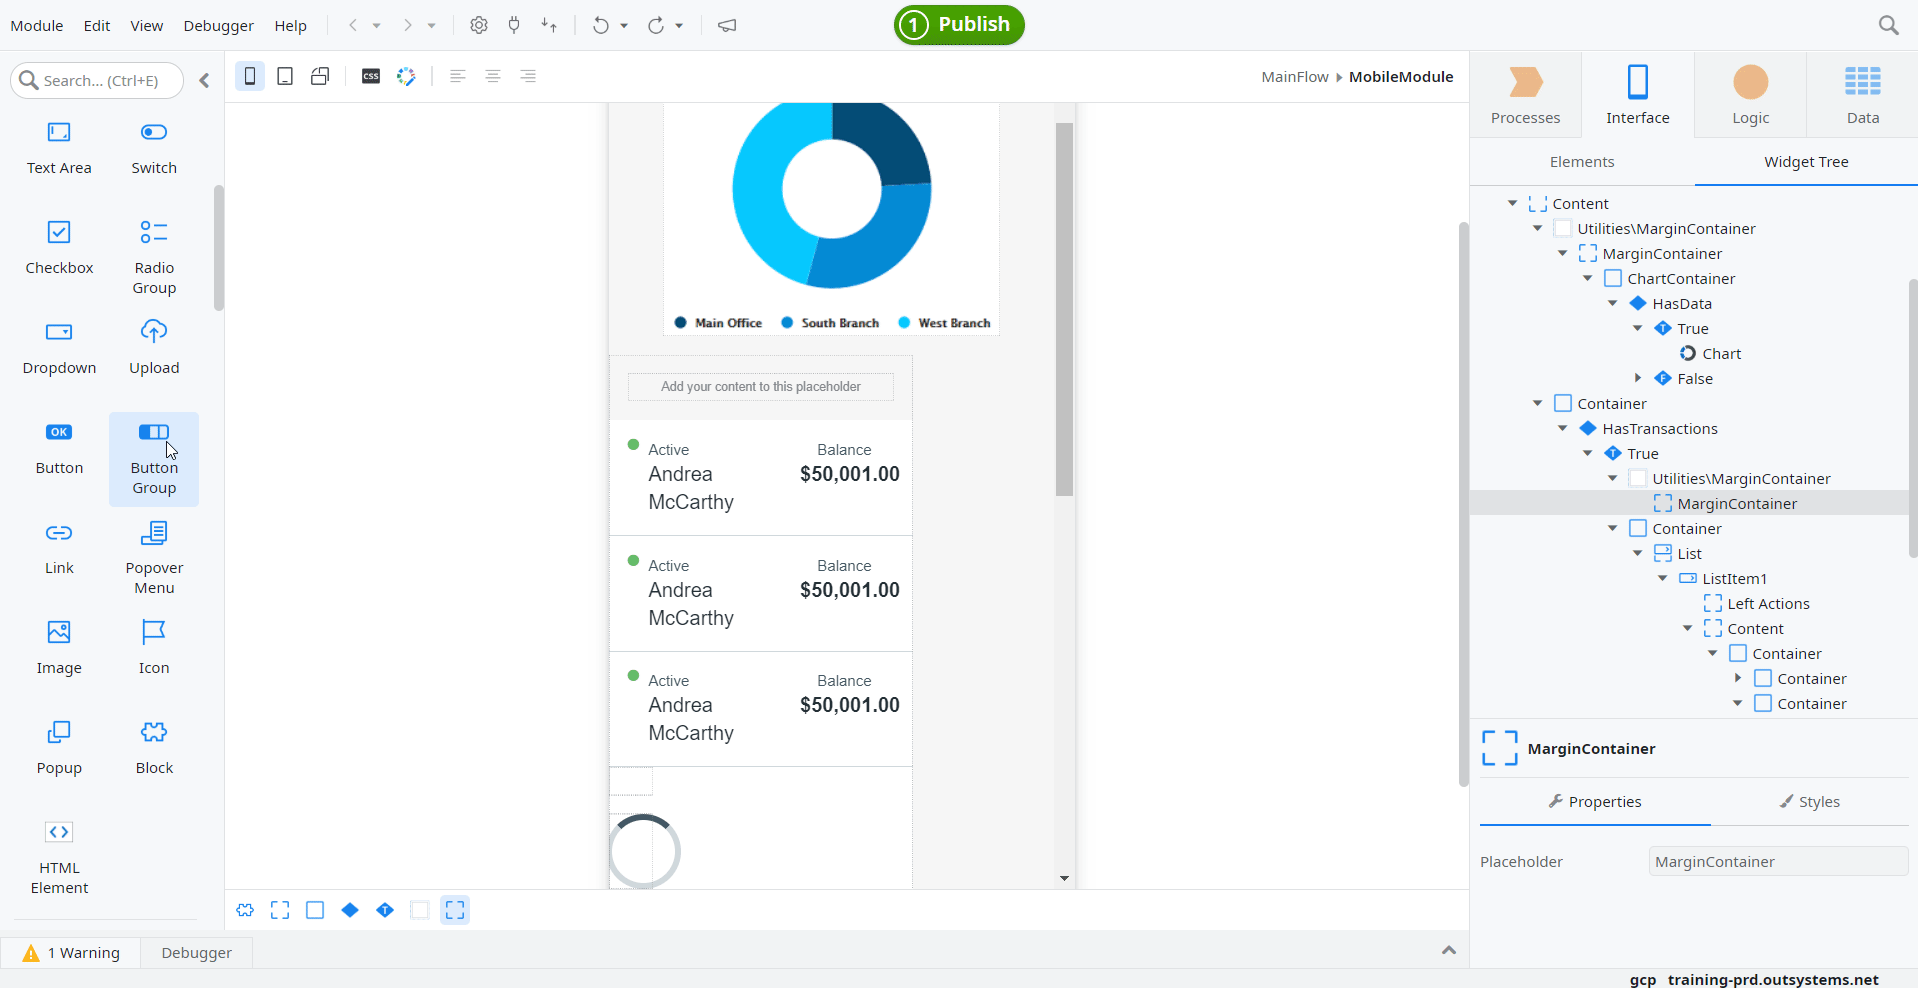Choose the Upload widget icon
1919x989 pixels.
[x=154, y=332]
